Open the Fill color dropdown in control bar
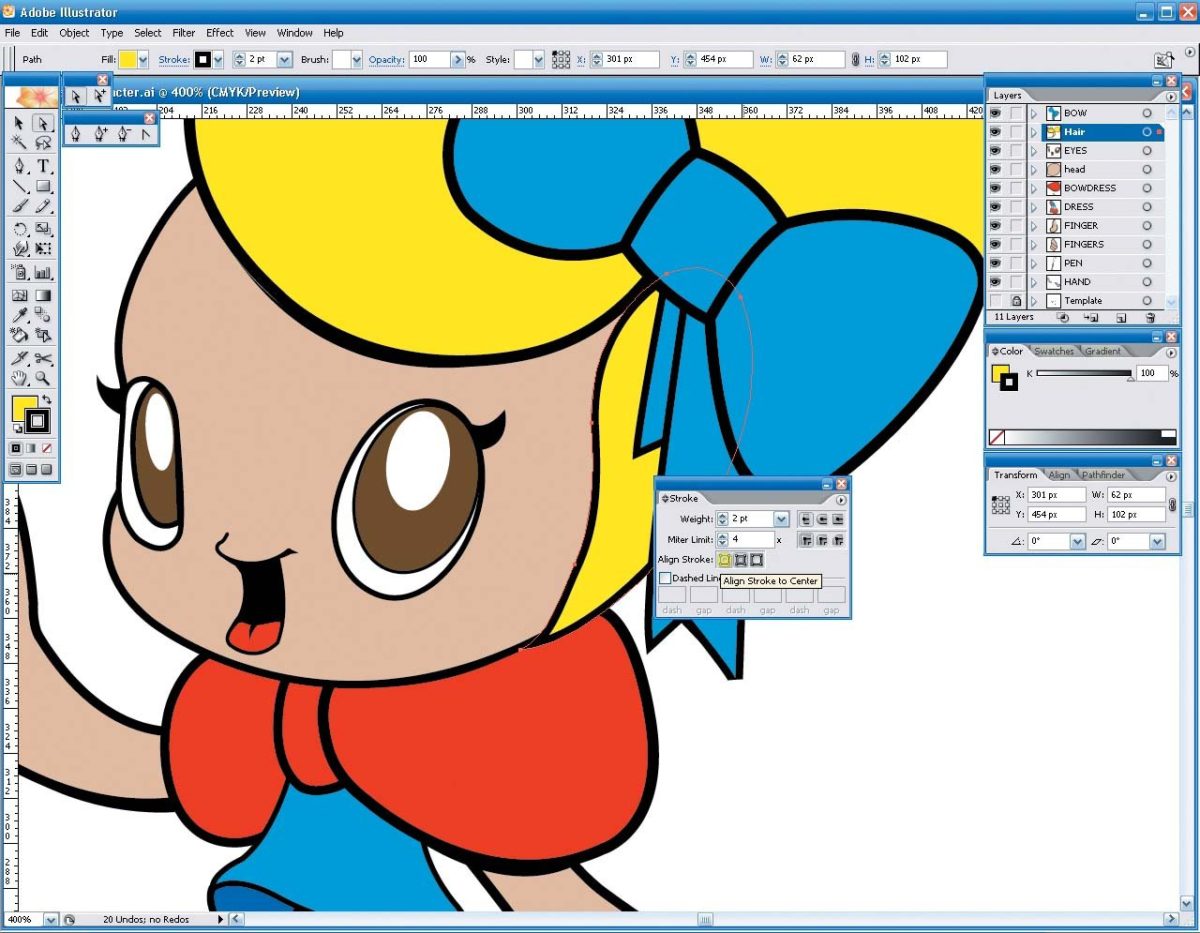Image resolution: width=1200 pixels, height=933 pixels. tap(143, 60)
